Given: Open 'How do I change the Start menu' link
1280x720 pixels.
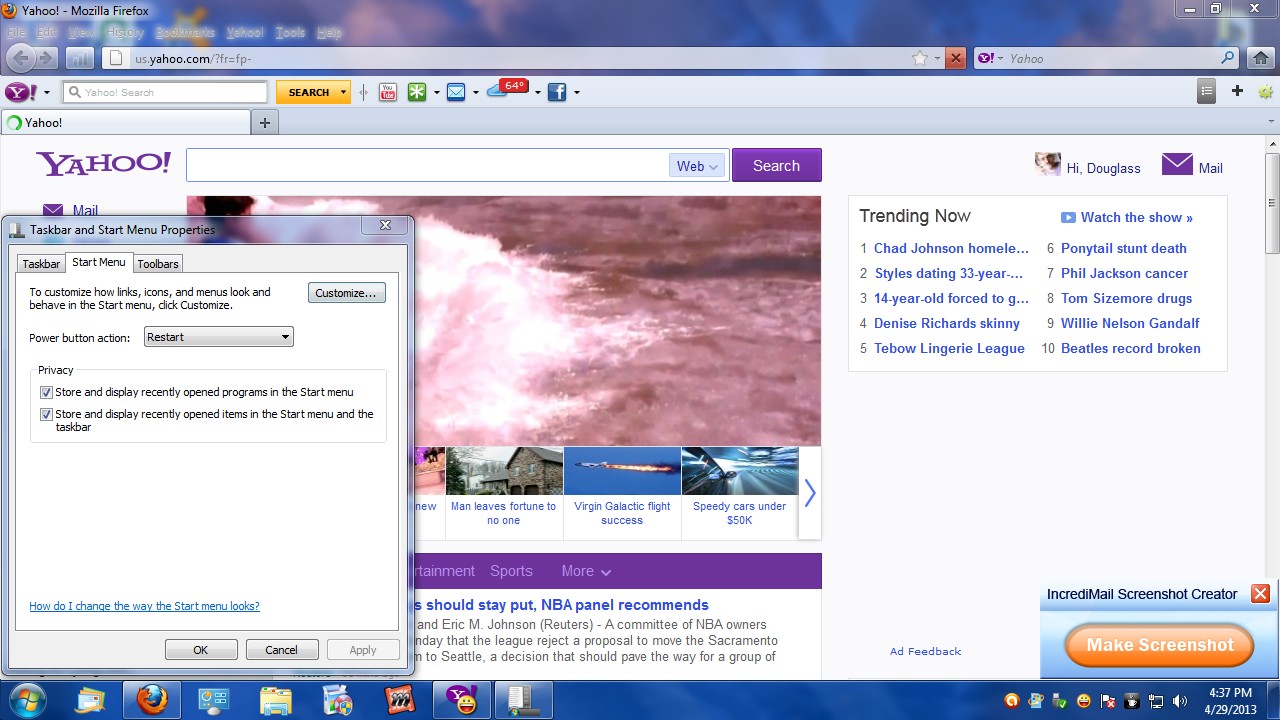Looking at the screenshot, I should [x=144, y=606].
